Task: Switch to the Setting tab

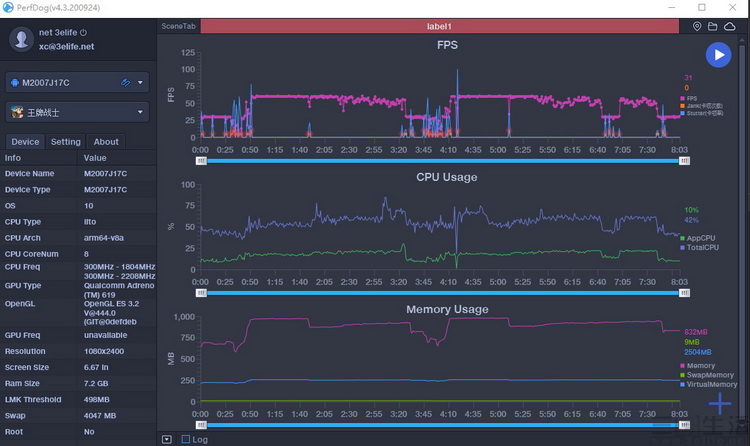Action: pos(66,142)
